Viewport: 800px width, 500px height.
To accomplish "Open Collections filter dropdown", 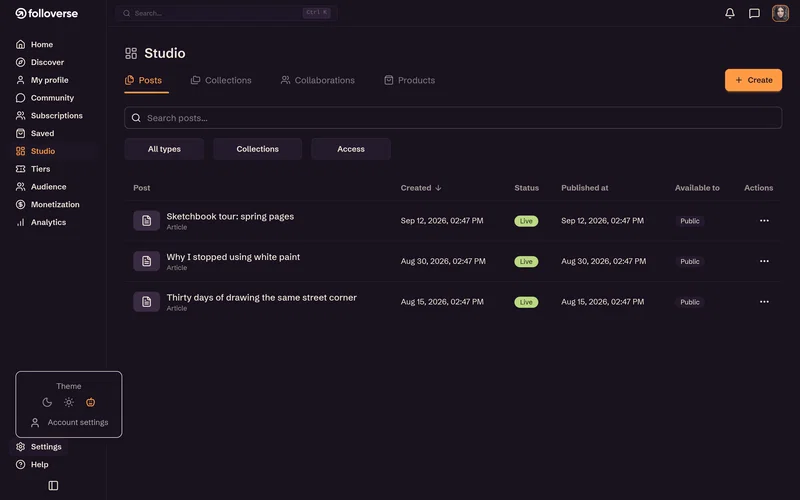I will pos(258,149).
